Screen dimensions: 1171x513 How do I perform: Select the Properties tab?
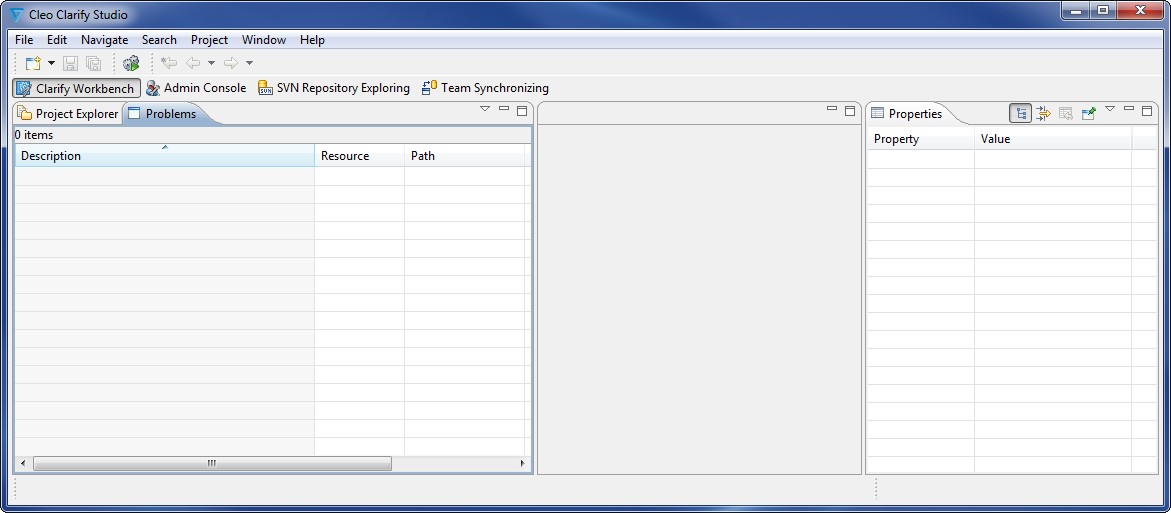pos(907,114)
